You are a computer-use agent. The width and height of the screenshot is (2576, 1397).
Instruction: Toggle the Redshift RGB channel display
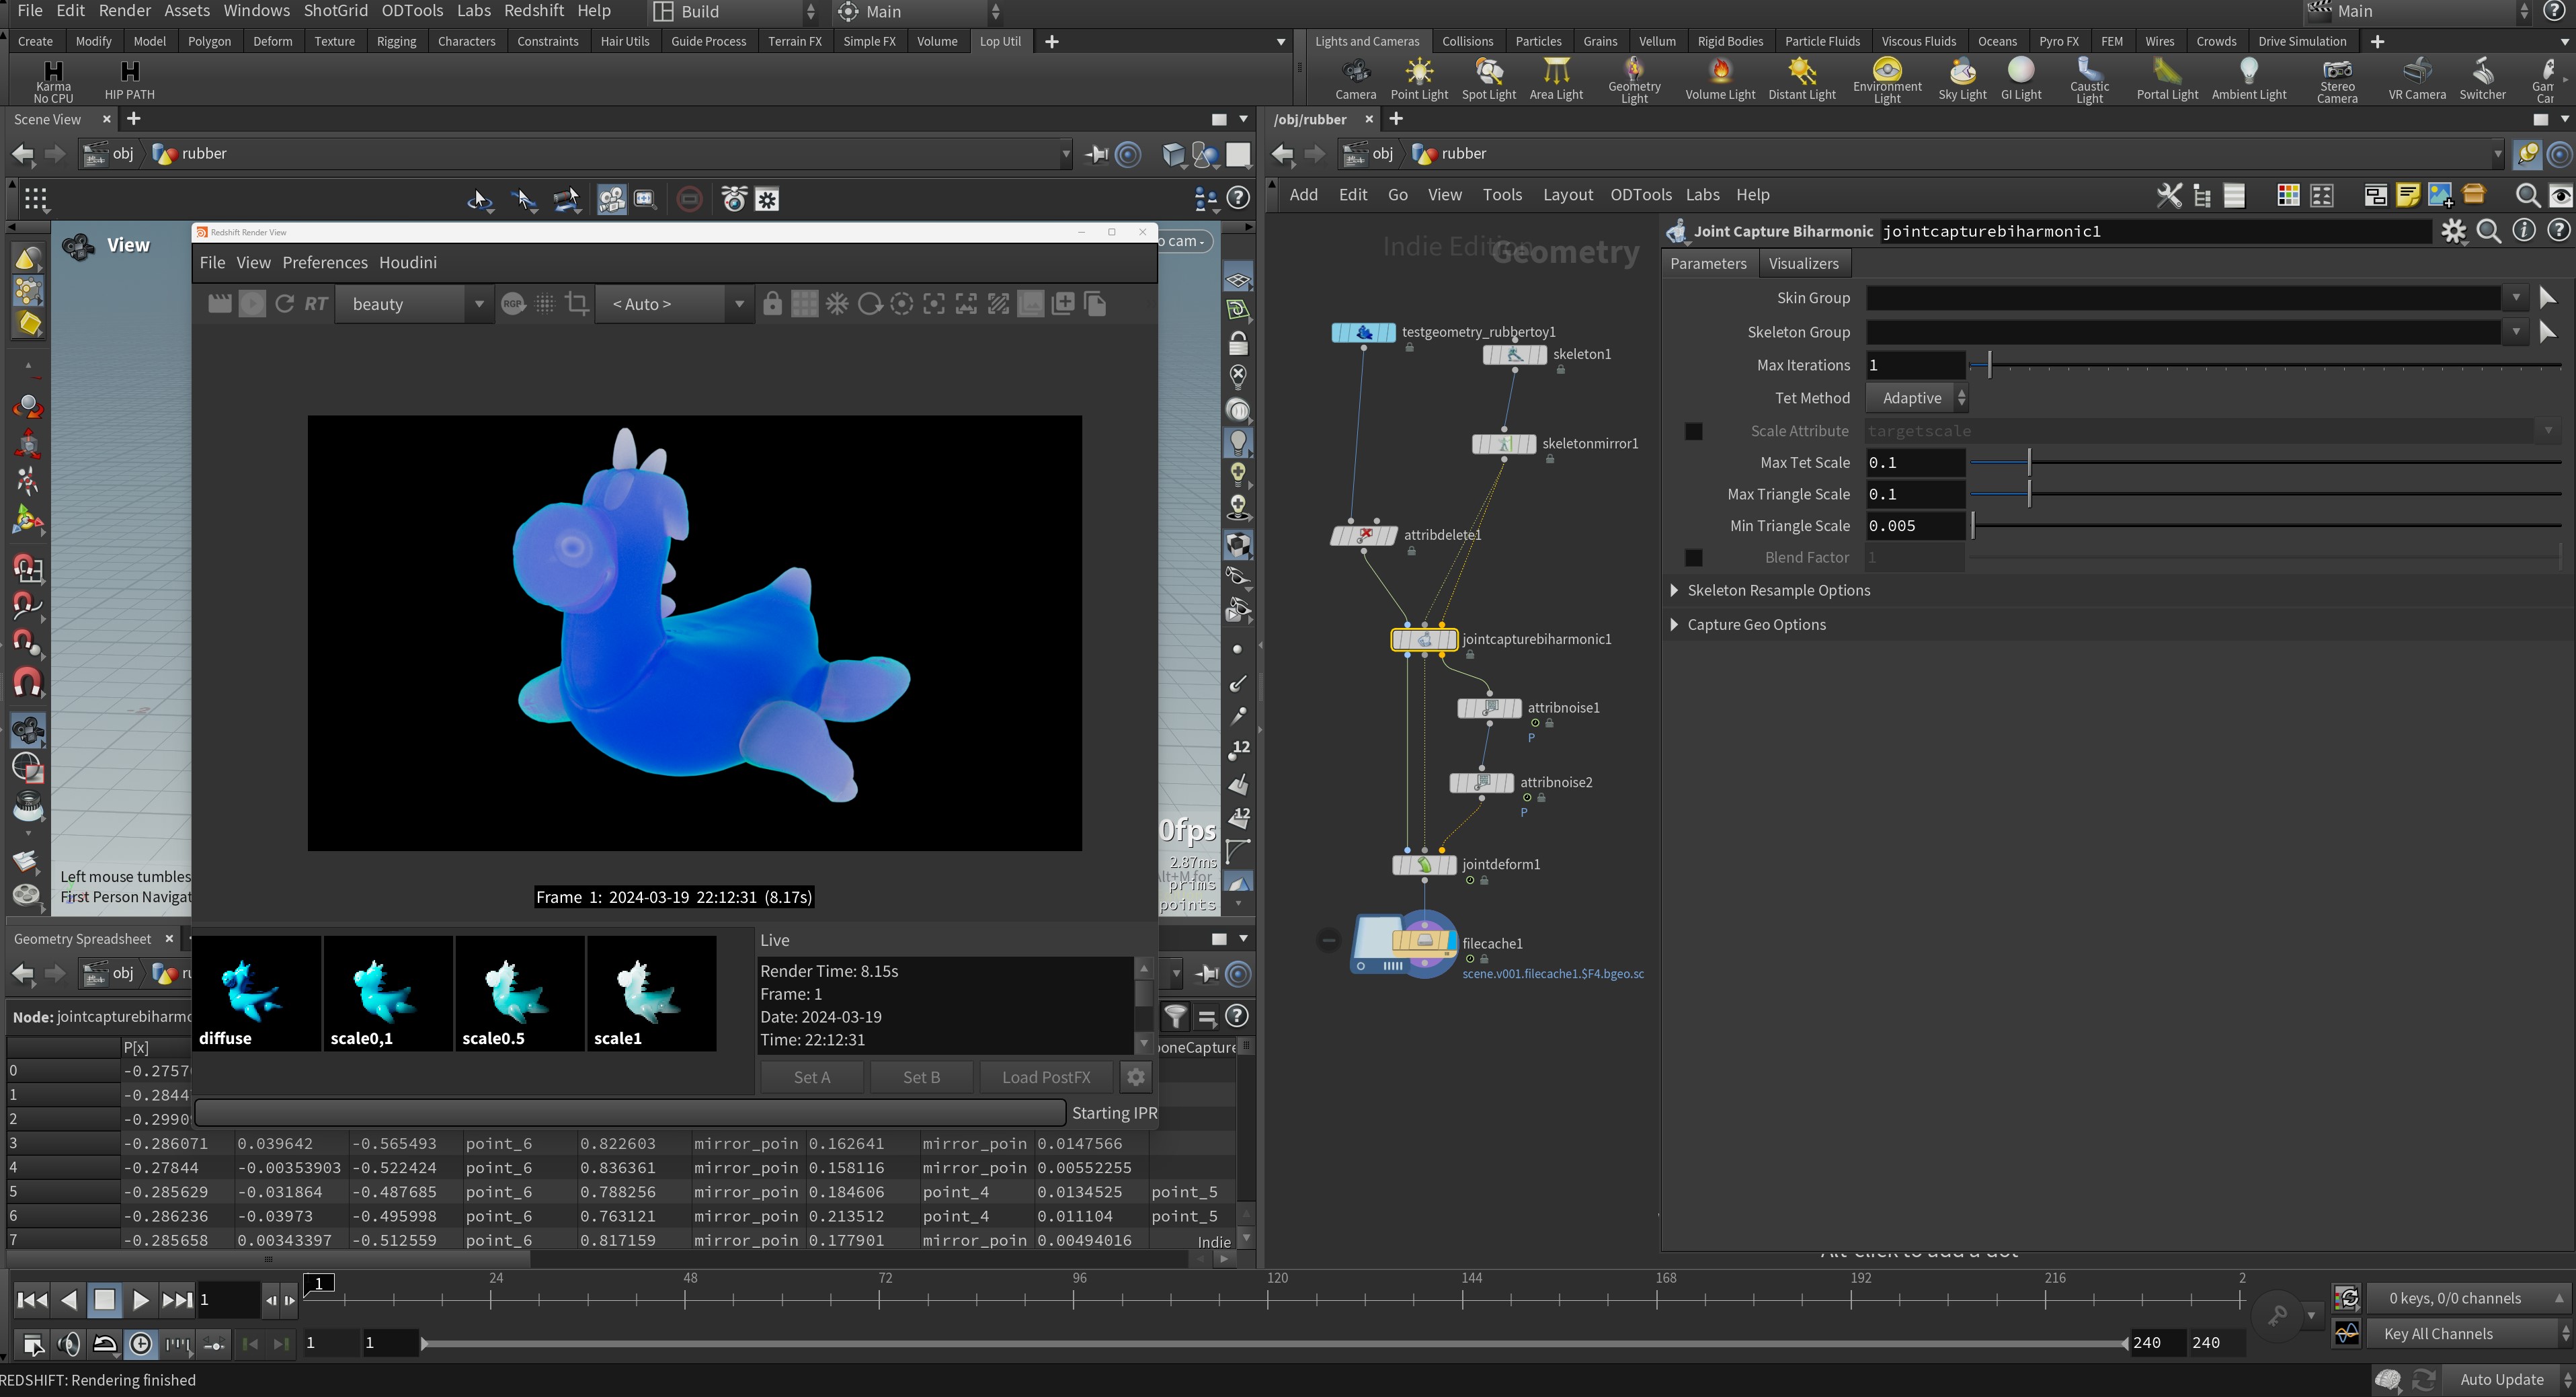513,304
